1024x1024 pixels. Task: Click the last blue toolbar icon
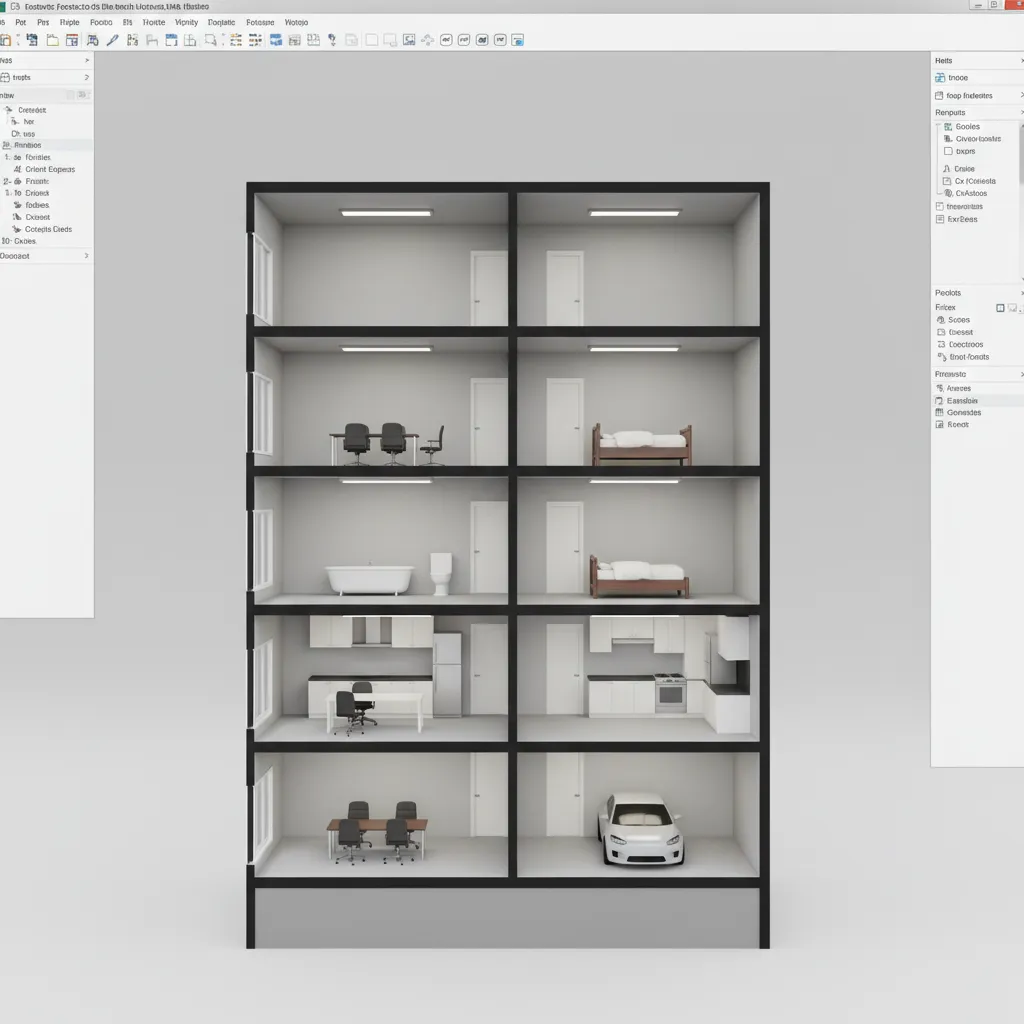point(517,40)
